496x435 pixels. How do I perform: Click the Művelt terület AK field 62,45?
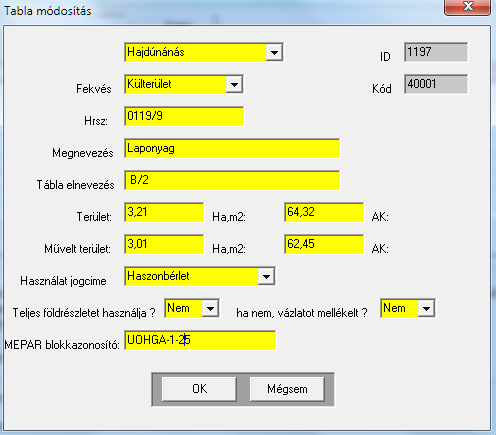pyautogui.click(x=324, y=244)
